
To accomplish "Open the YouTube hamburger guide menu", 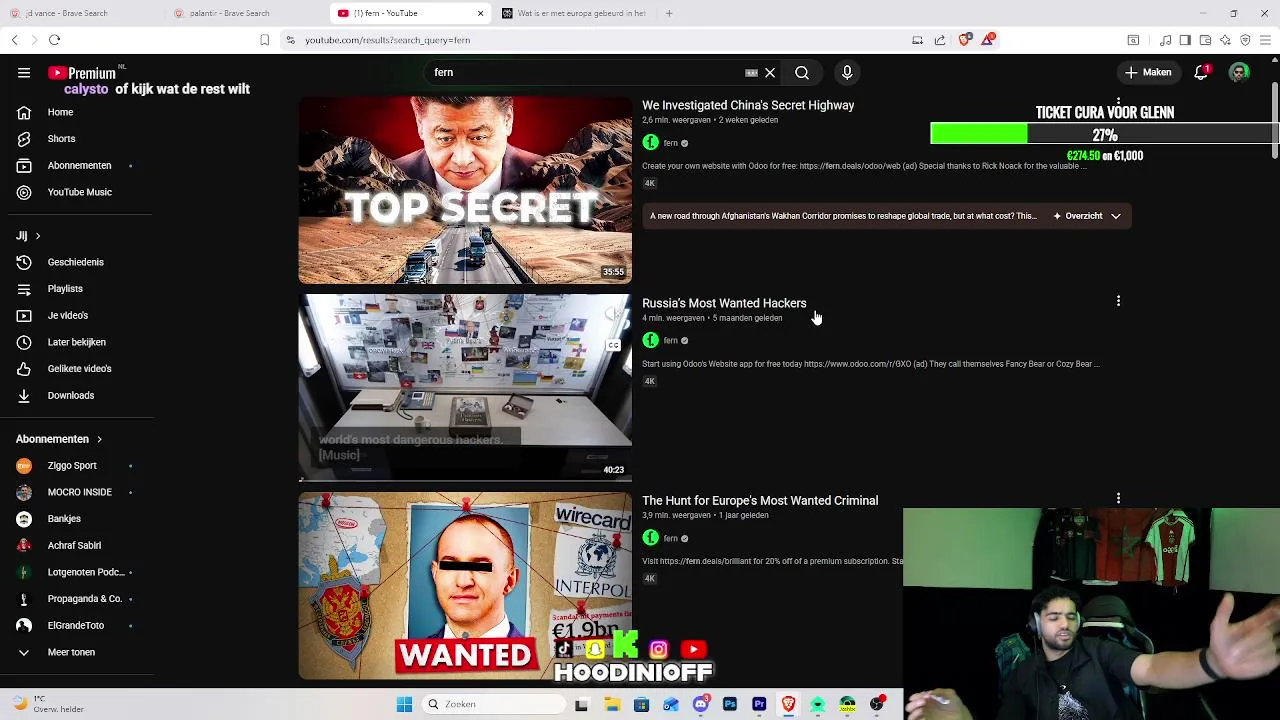I will tap(24, 73).
